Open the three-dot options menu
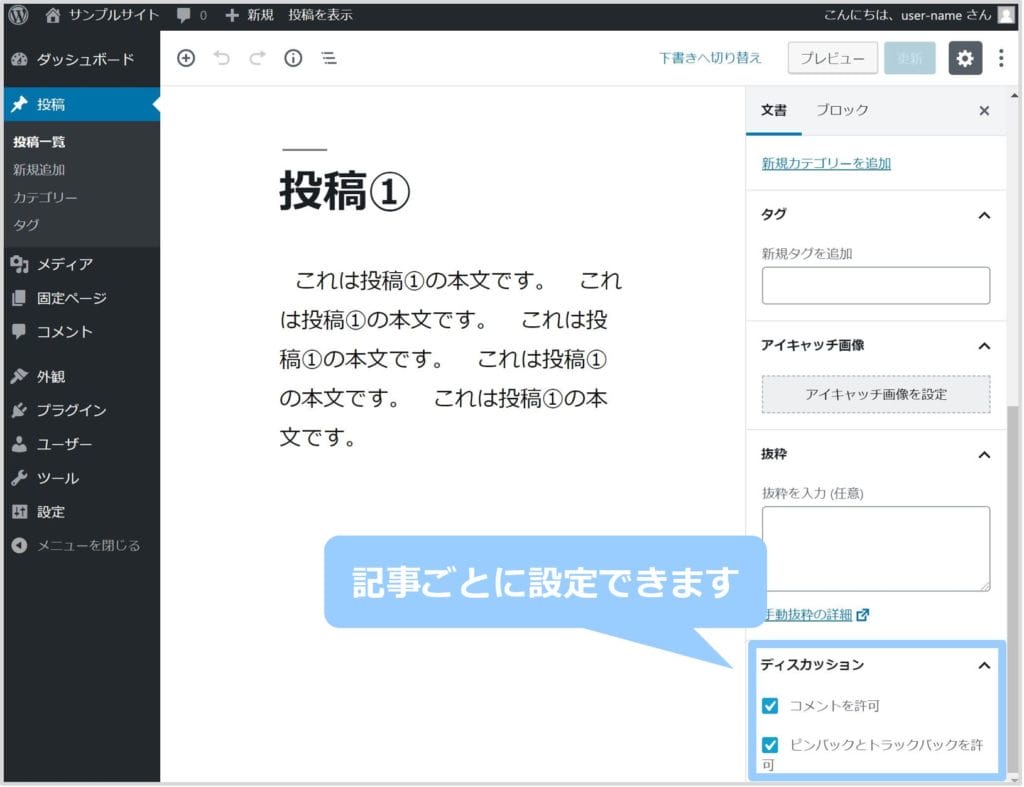 (1001, 58)
